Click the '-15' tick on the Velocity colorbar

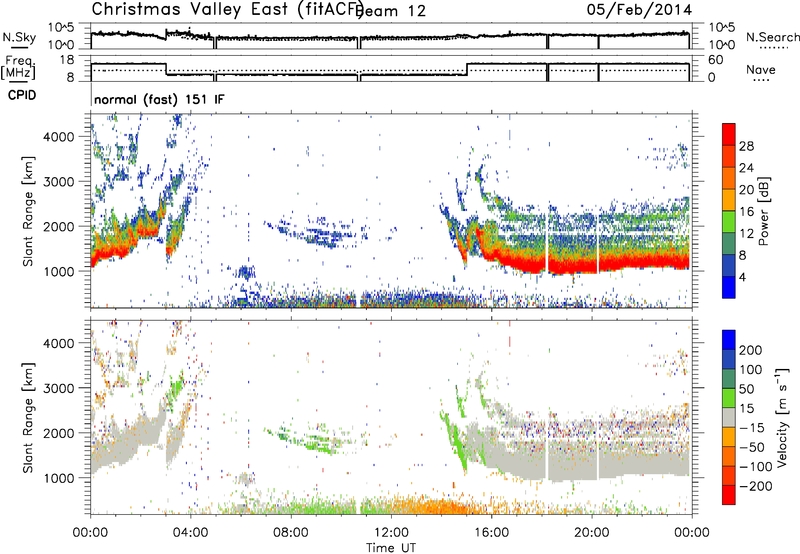coord(752,427)
